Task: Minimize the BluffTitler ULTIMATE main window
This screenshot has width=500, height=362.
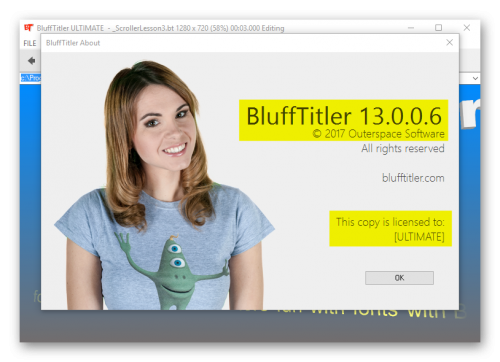Action: 411,28
